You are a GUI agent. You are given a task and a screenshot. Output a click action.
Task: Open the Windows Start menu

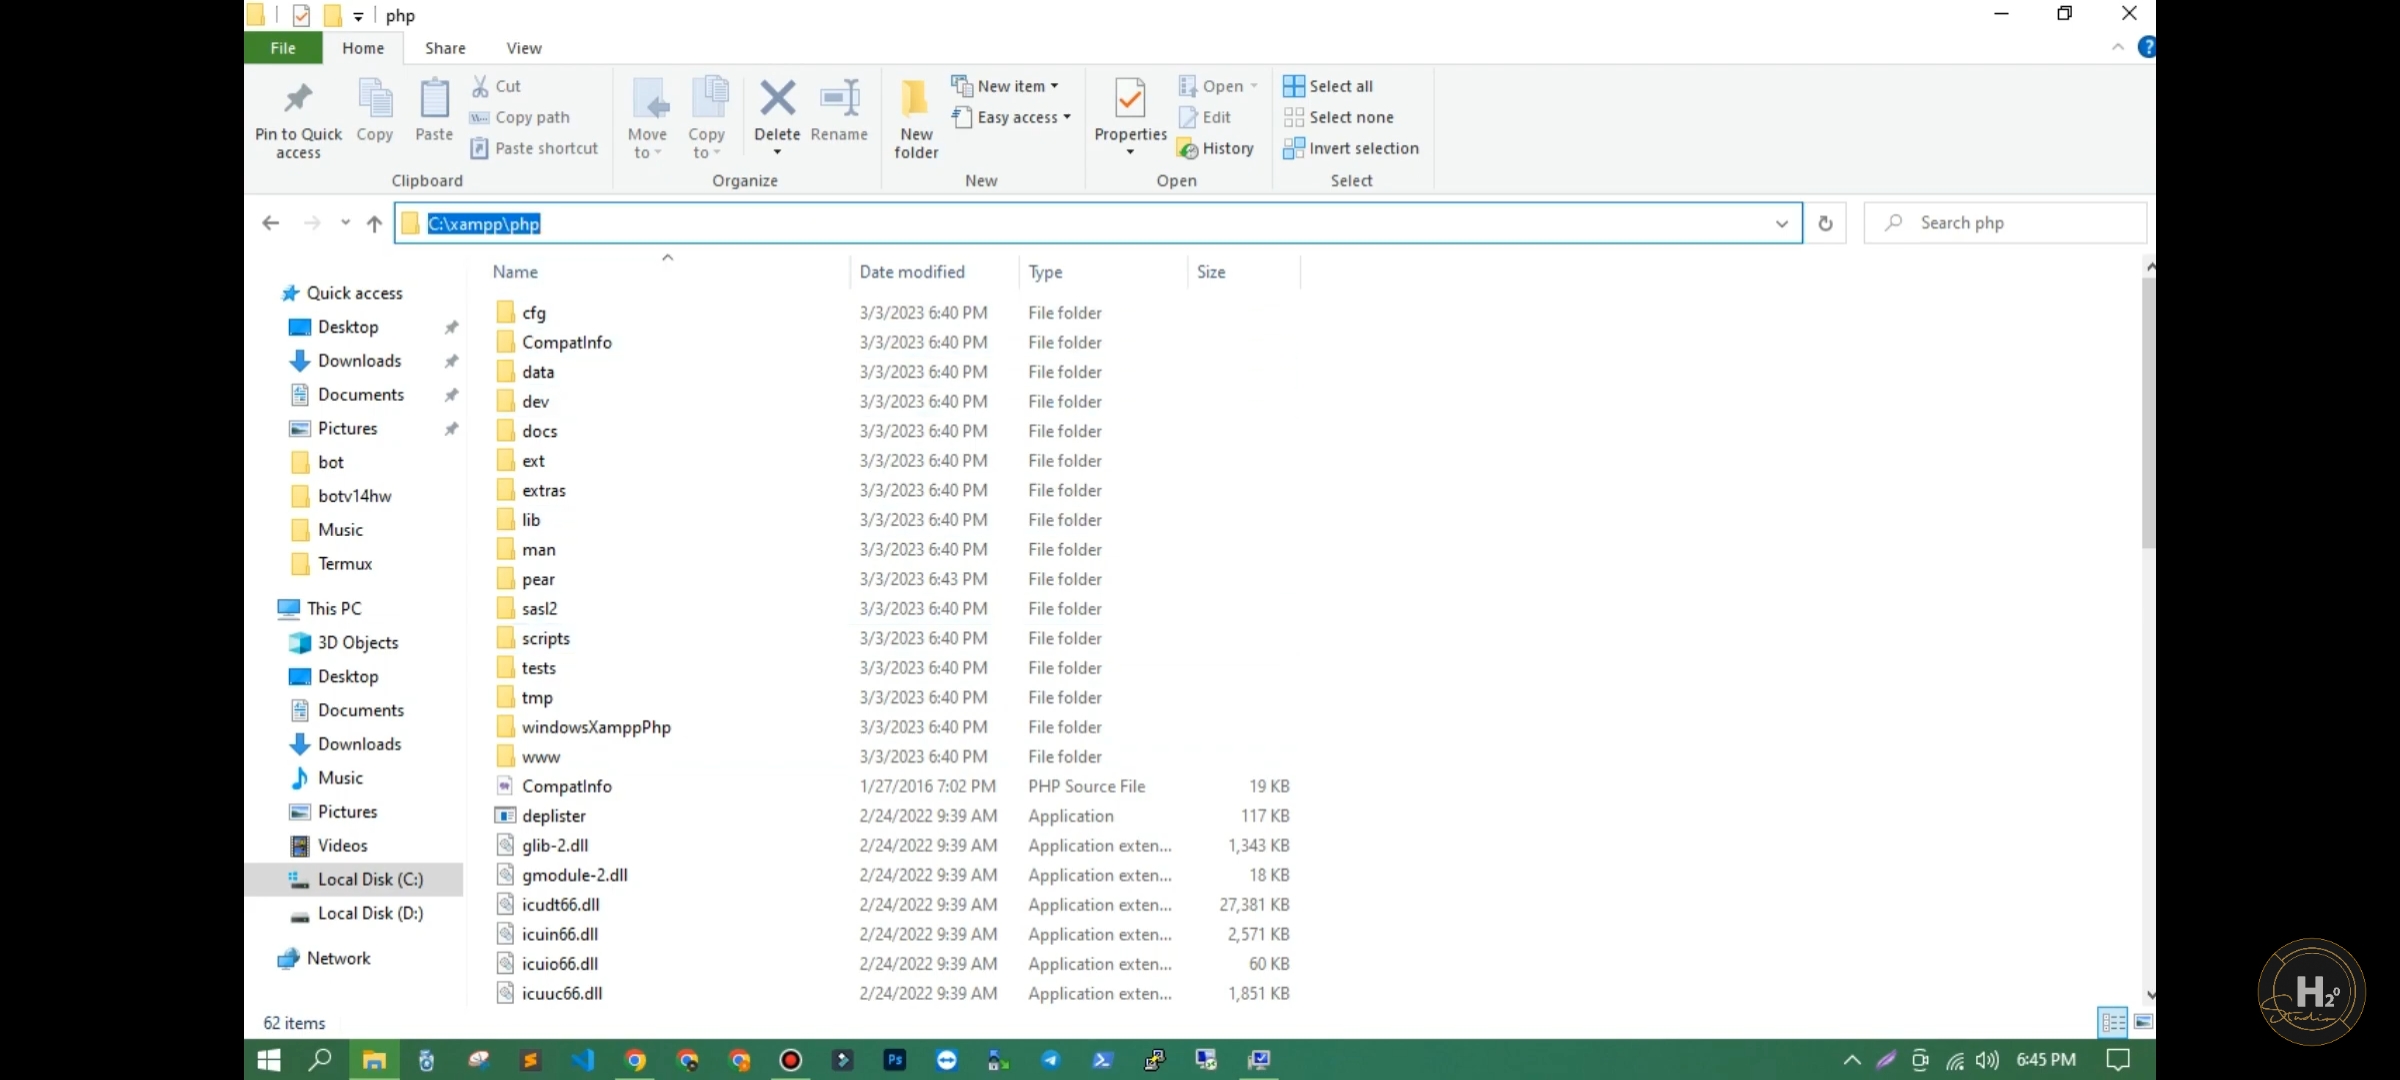269,1060
